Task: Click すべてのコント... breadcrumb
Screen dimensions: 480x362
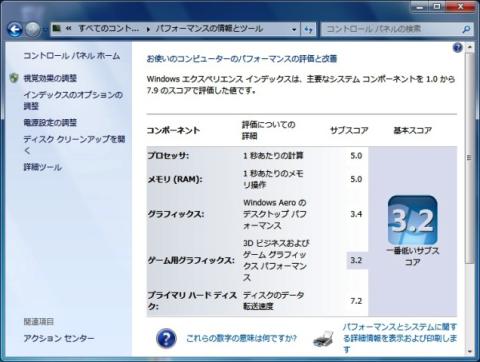Action: [x=109, y=29]
